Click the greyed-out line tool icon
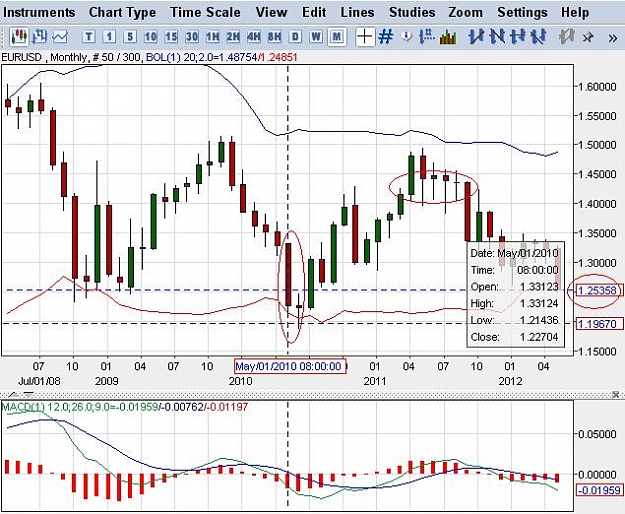The image size is (625, 514). tap(566, 37)
